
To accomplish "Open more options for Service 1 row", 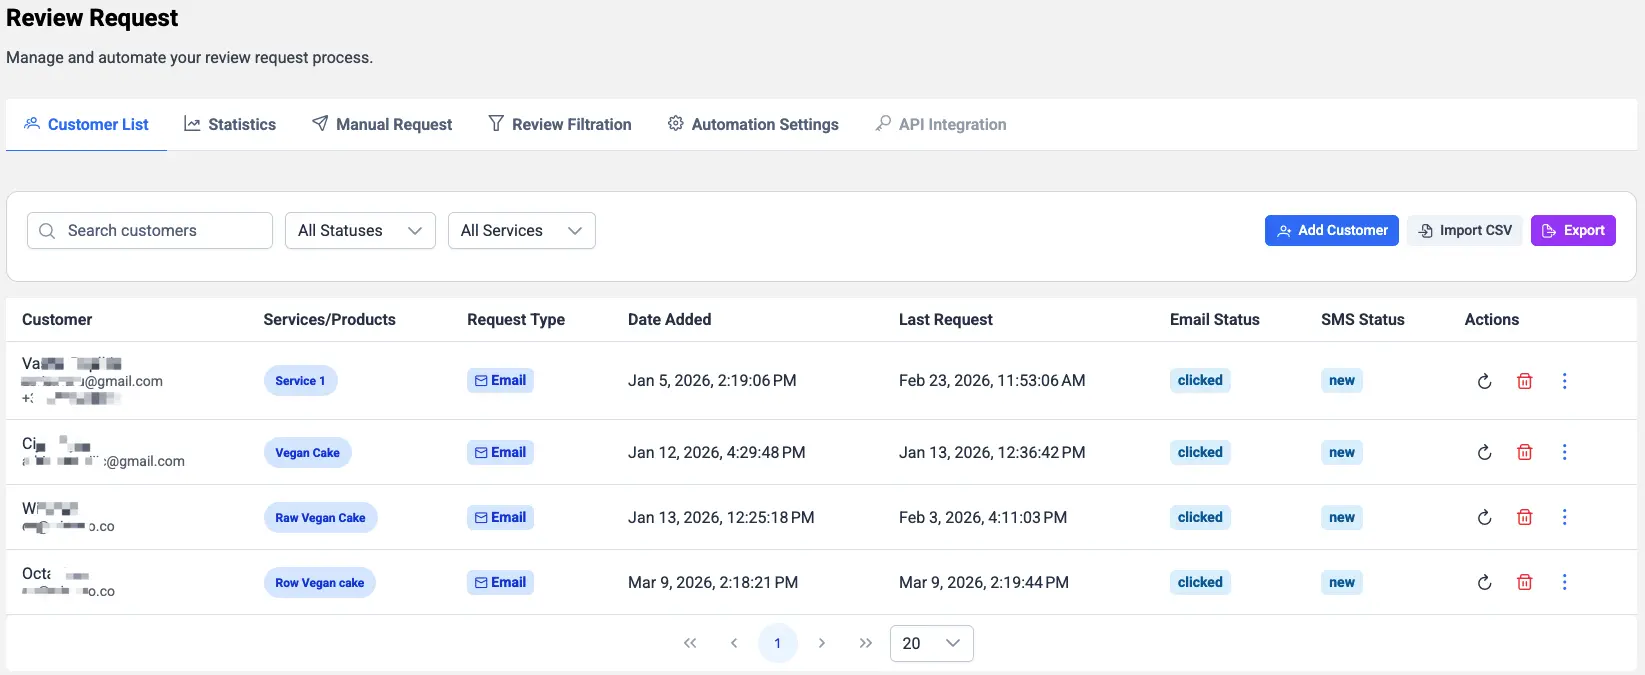I will point(1565,381).
